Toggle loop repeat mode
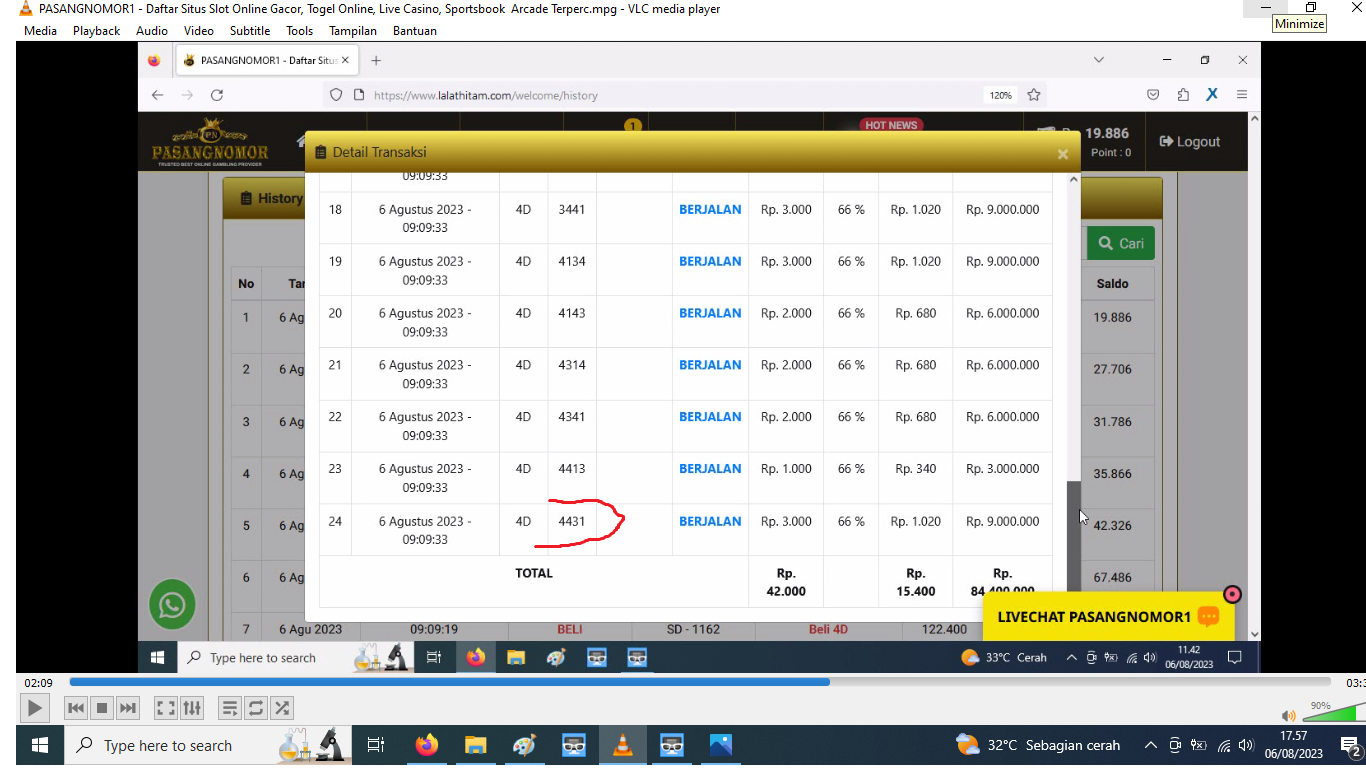Screen dimensions: 1366x768 click(256, 708)
